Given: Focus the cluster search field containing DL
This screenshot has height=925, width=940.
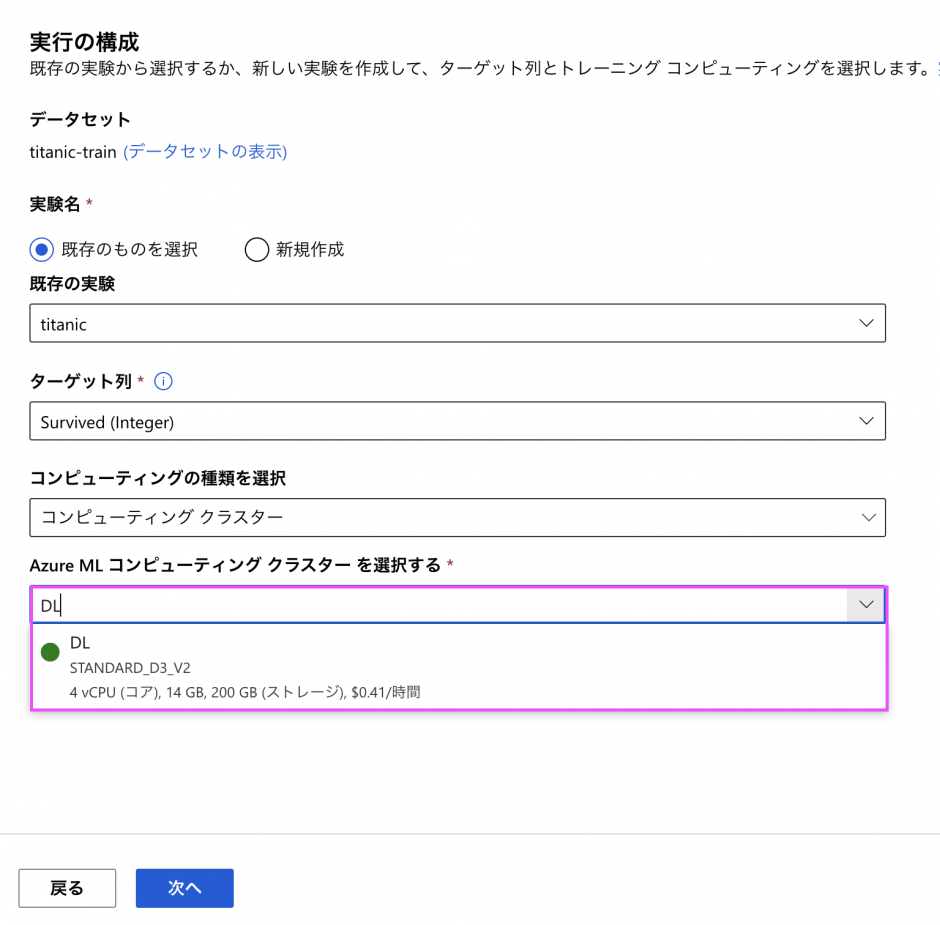Looking at the screenshot, I should point(440,605).
